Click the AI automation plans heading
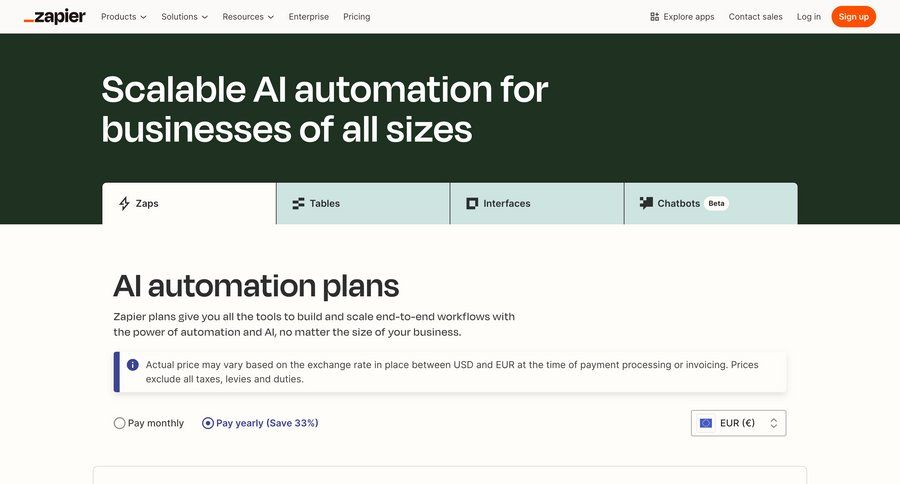Viewport: 900px width, 484px height. click(256, 286)
